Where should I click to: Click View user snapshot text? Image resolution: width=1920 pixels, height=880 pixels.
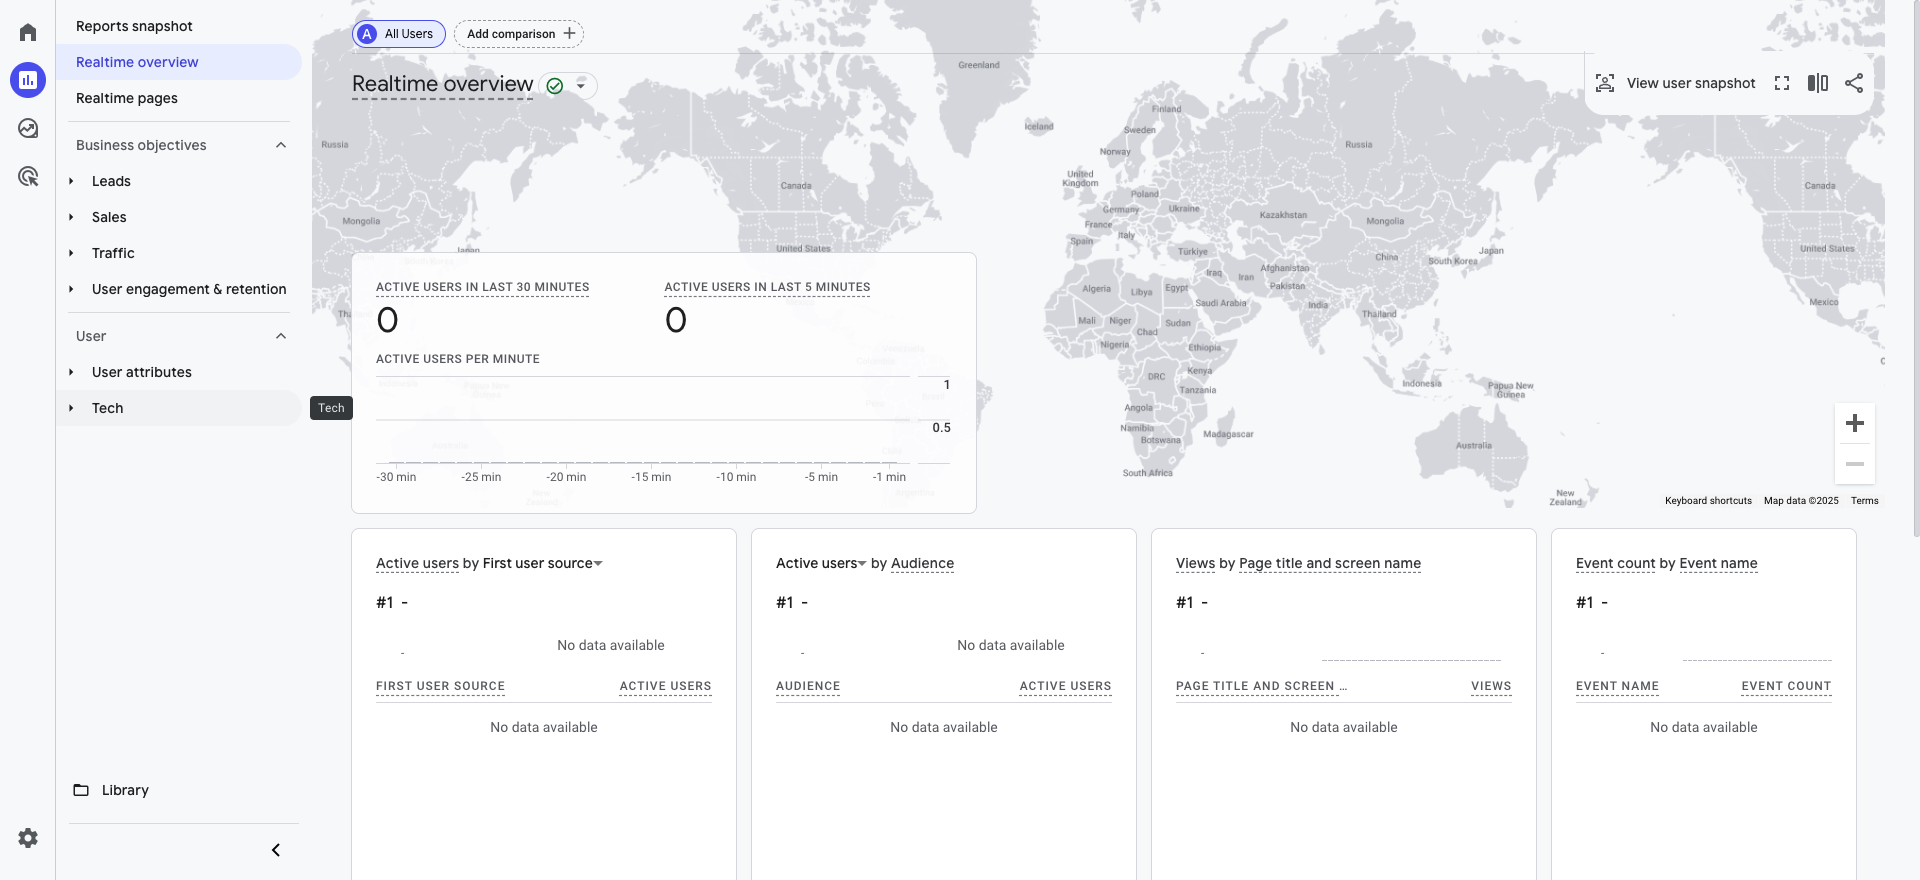click(x=1691, y=83)
